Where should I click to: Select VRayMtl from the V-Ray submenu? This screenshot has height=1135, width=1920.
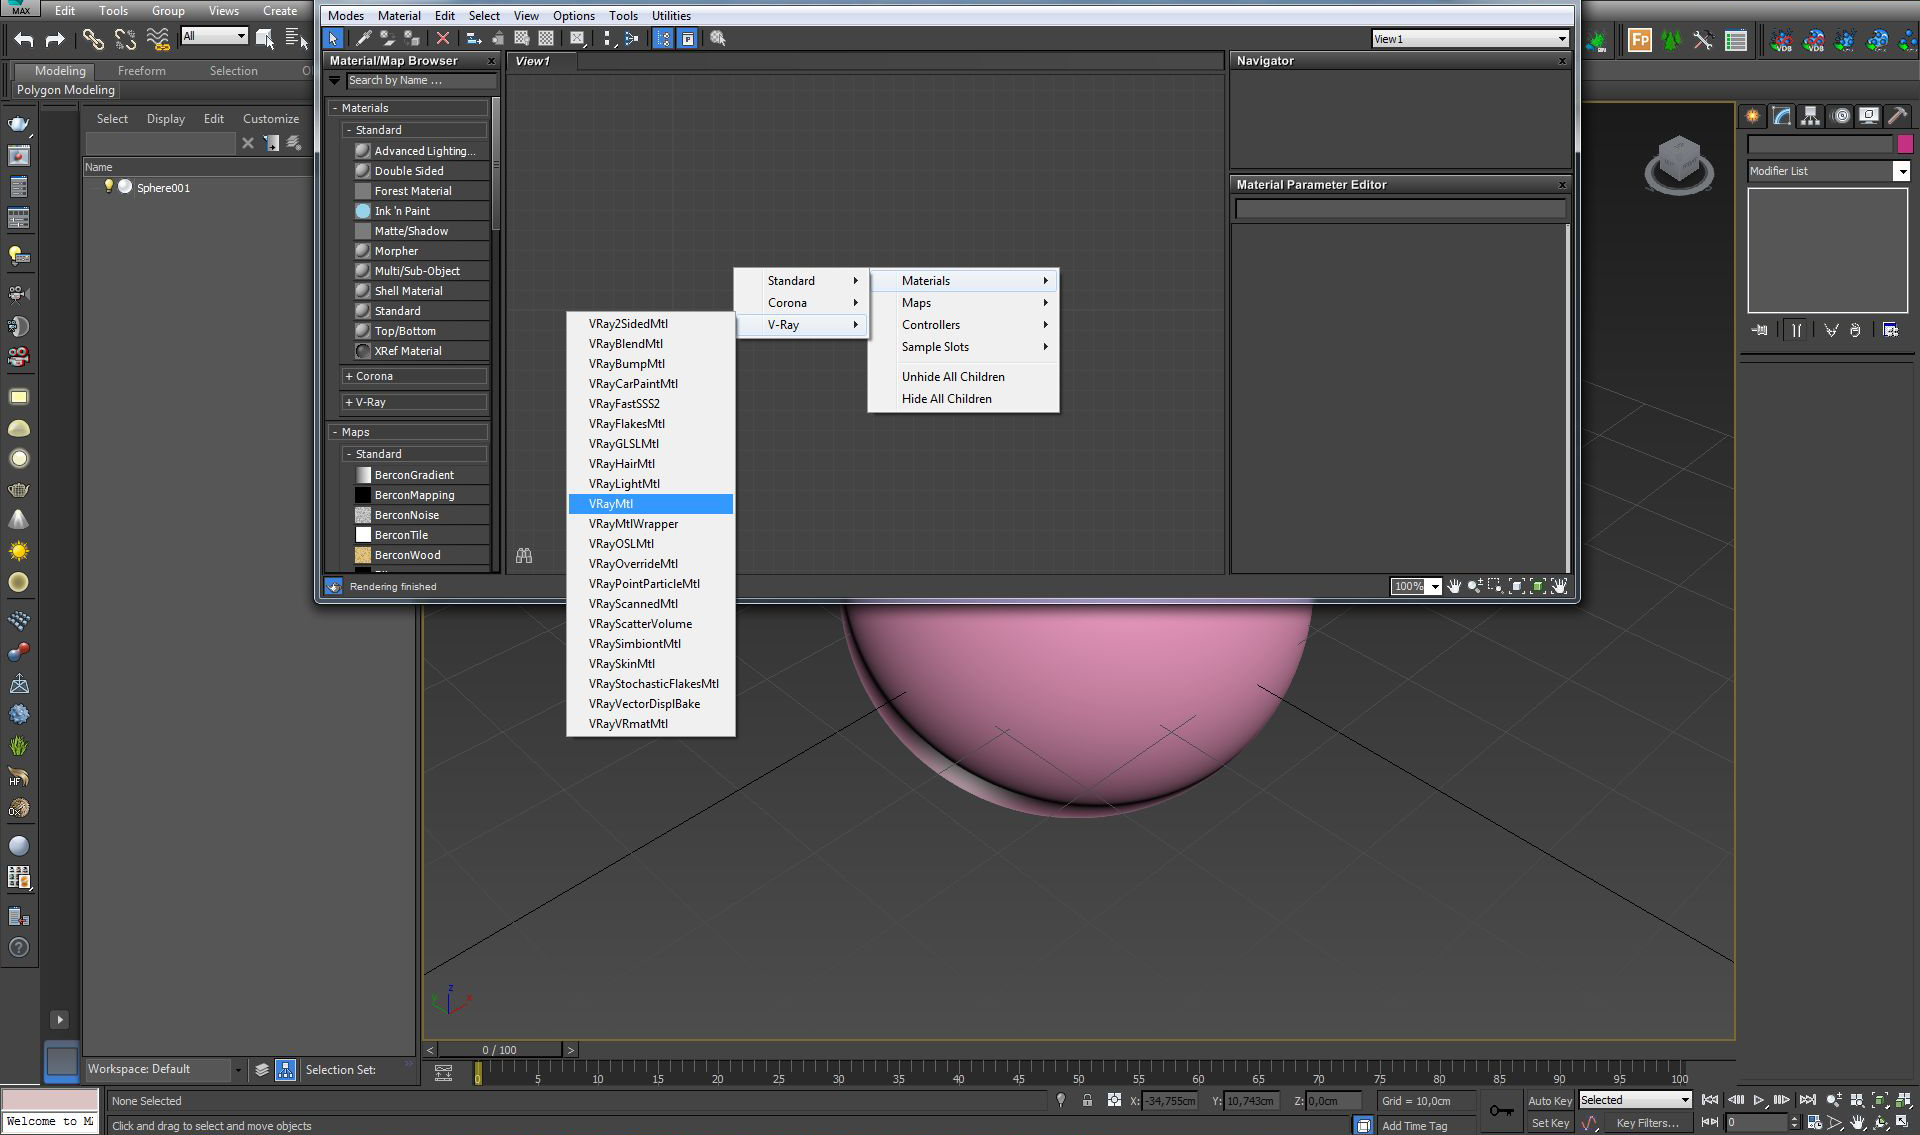(x=650, y=504)
